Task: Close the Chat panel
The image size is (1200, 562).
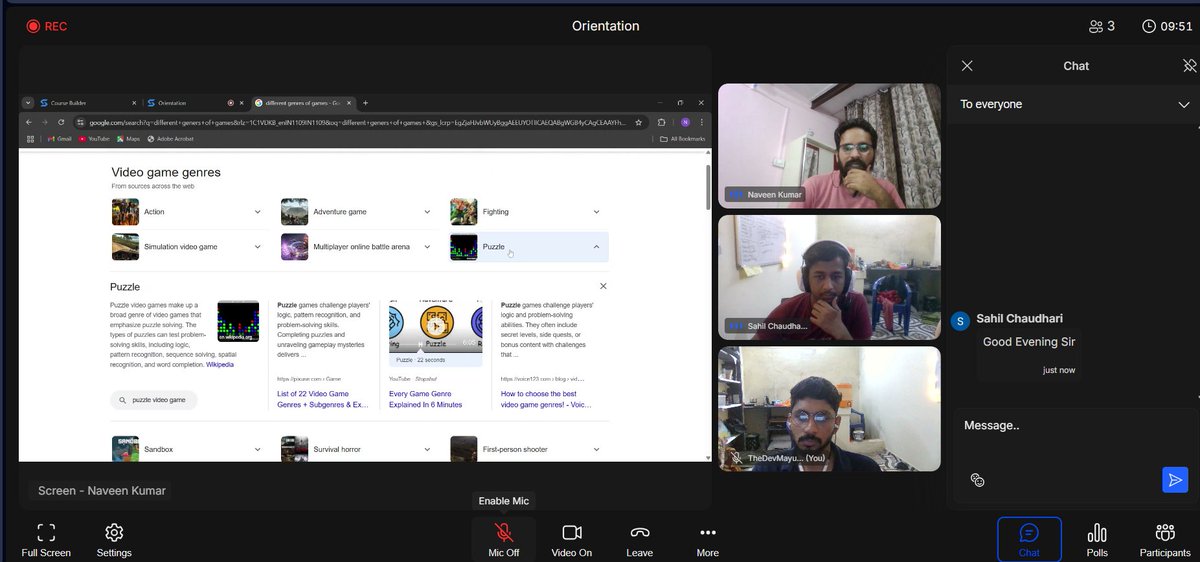Action: coord(966,66)
